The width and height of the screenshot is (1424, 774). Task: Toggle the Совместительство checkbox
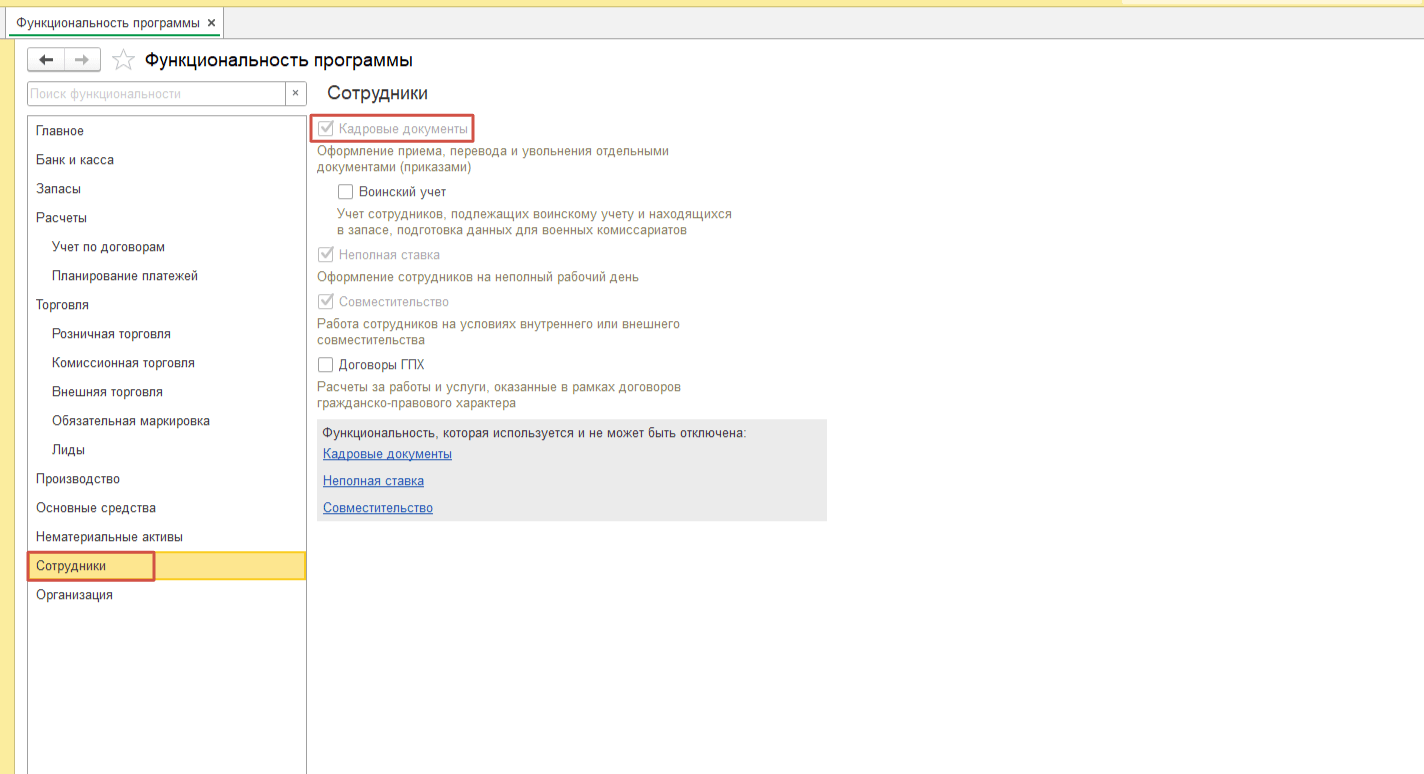325,302
